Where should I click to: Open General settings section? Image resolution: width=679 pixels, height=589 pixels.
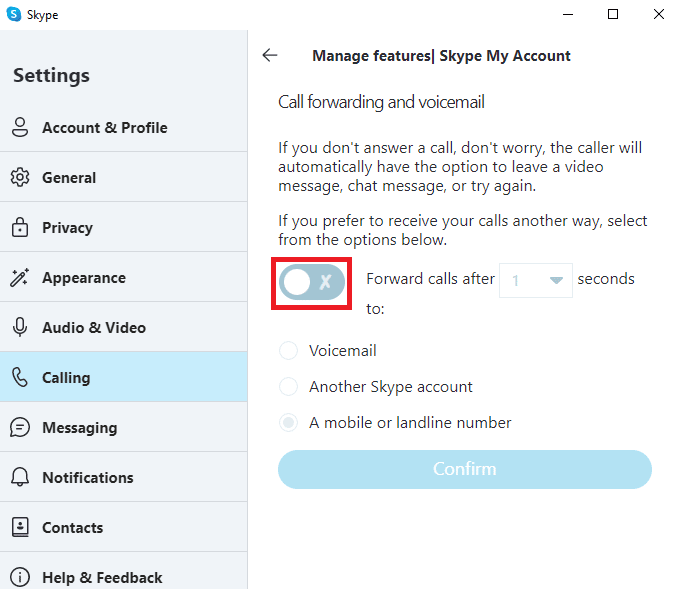124,177
